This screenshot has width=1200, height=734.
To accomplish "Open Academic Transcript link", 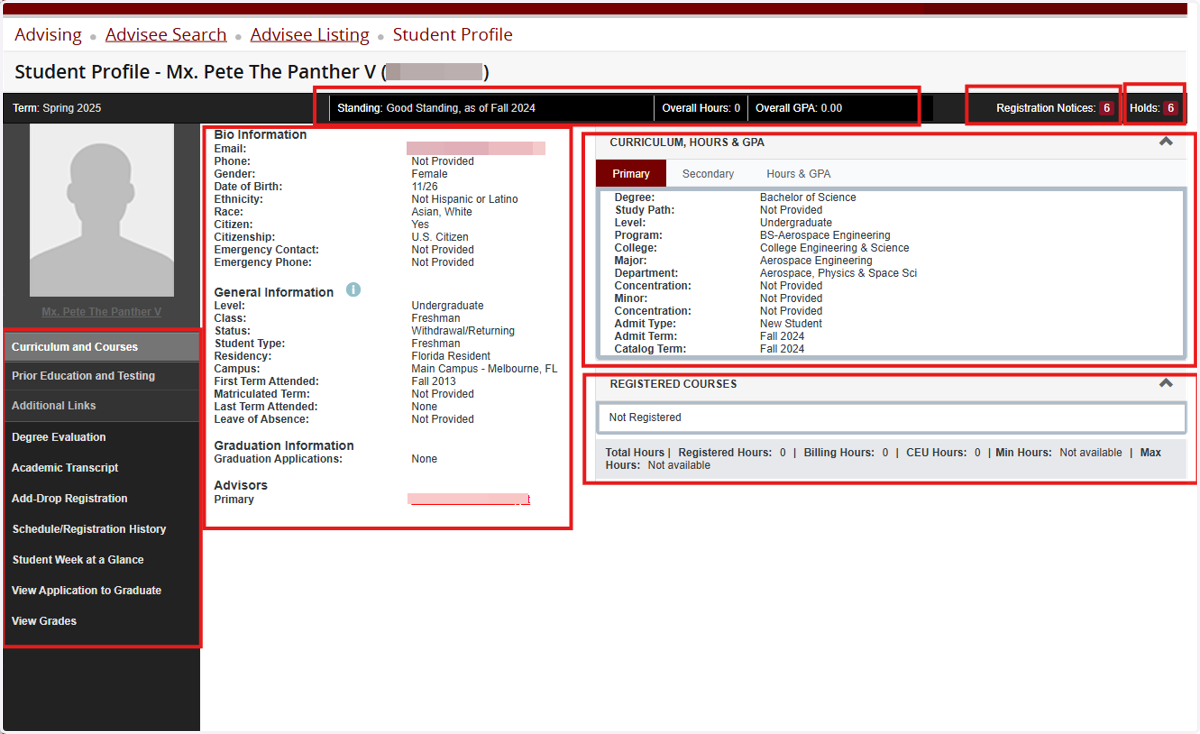I will point(65,468).
